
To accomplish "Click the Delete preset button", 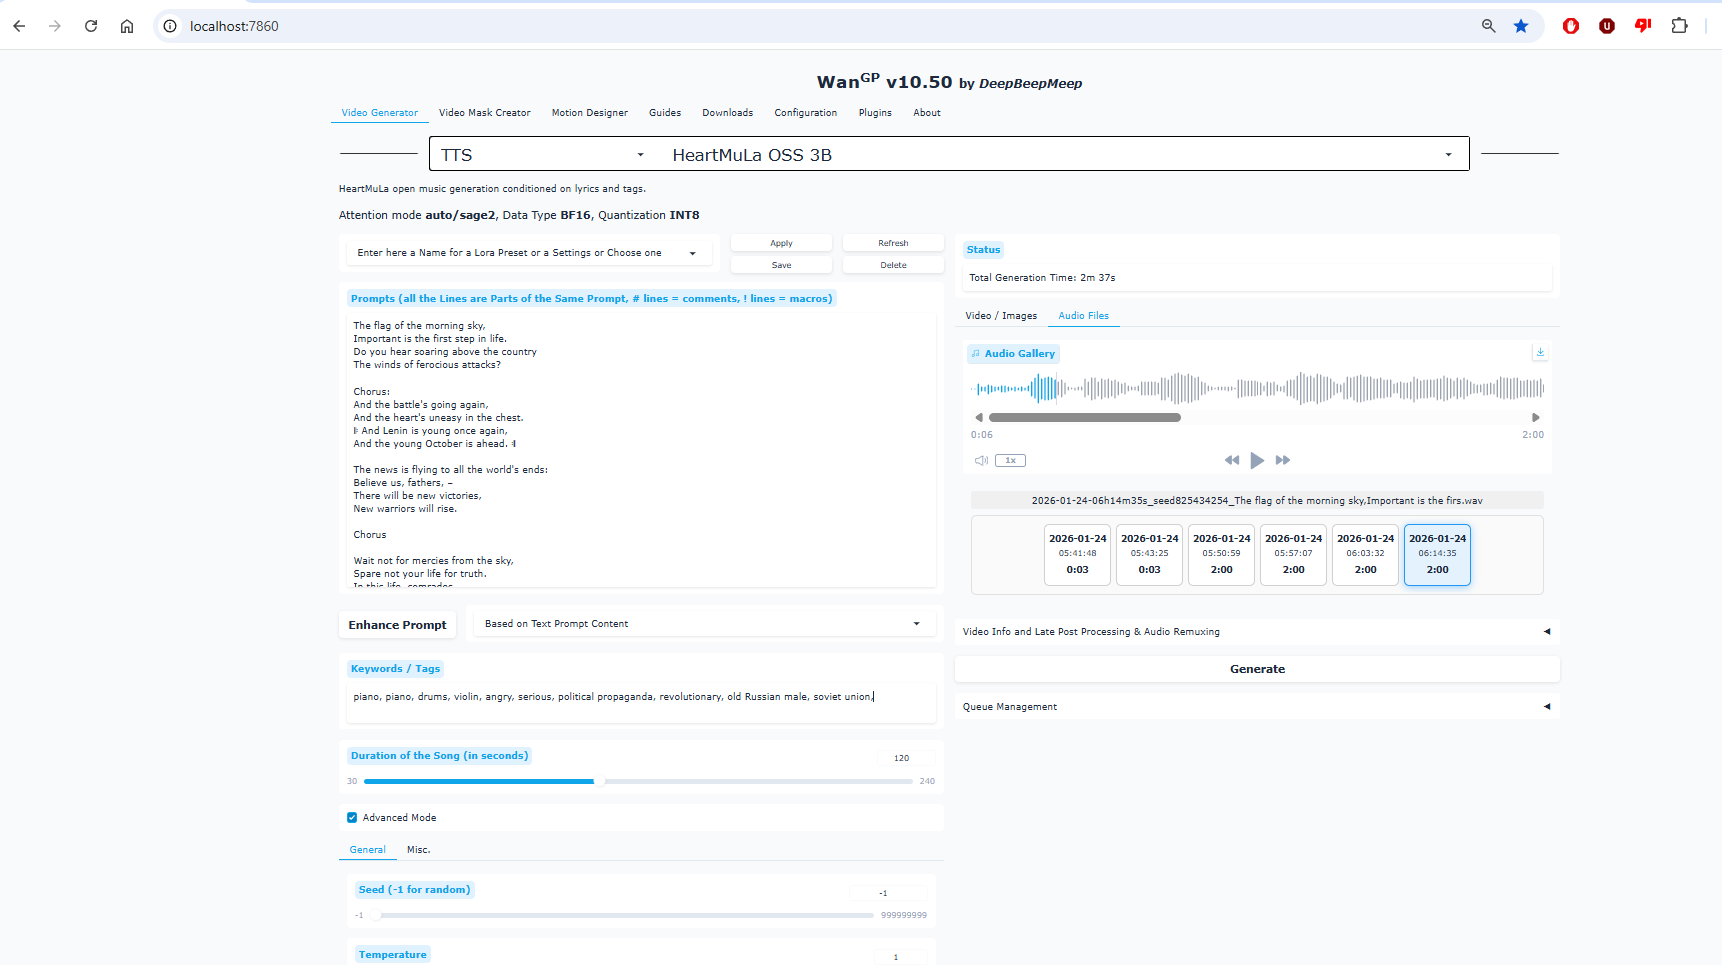I will tap(893, 265).
